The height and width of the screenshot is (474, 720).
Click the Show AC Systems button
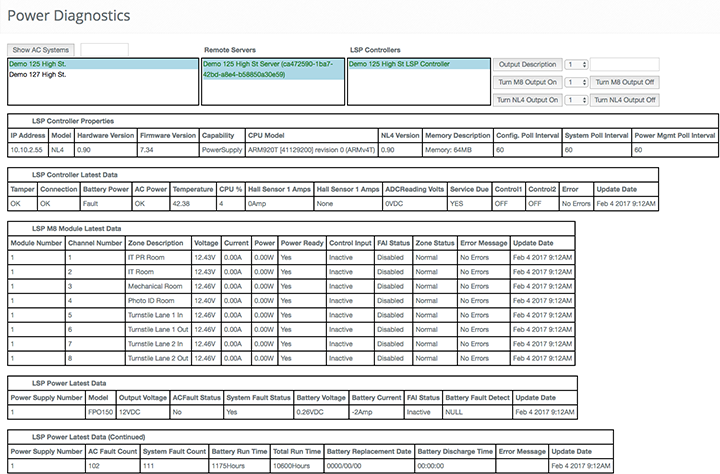(41, 49)
